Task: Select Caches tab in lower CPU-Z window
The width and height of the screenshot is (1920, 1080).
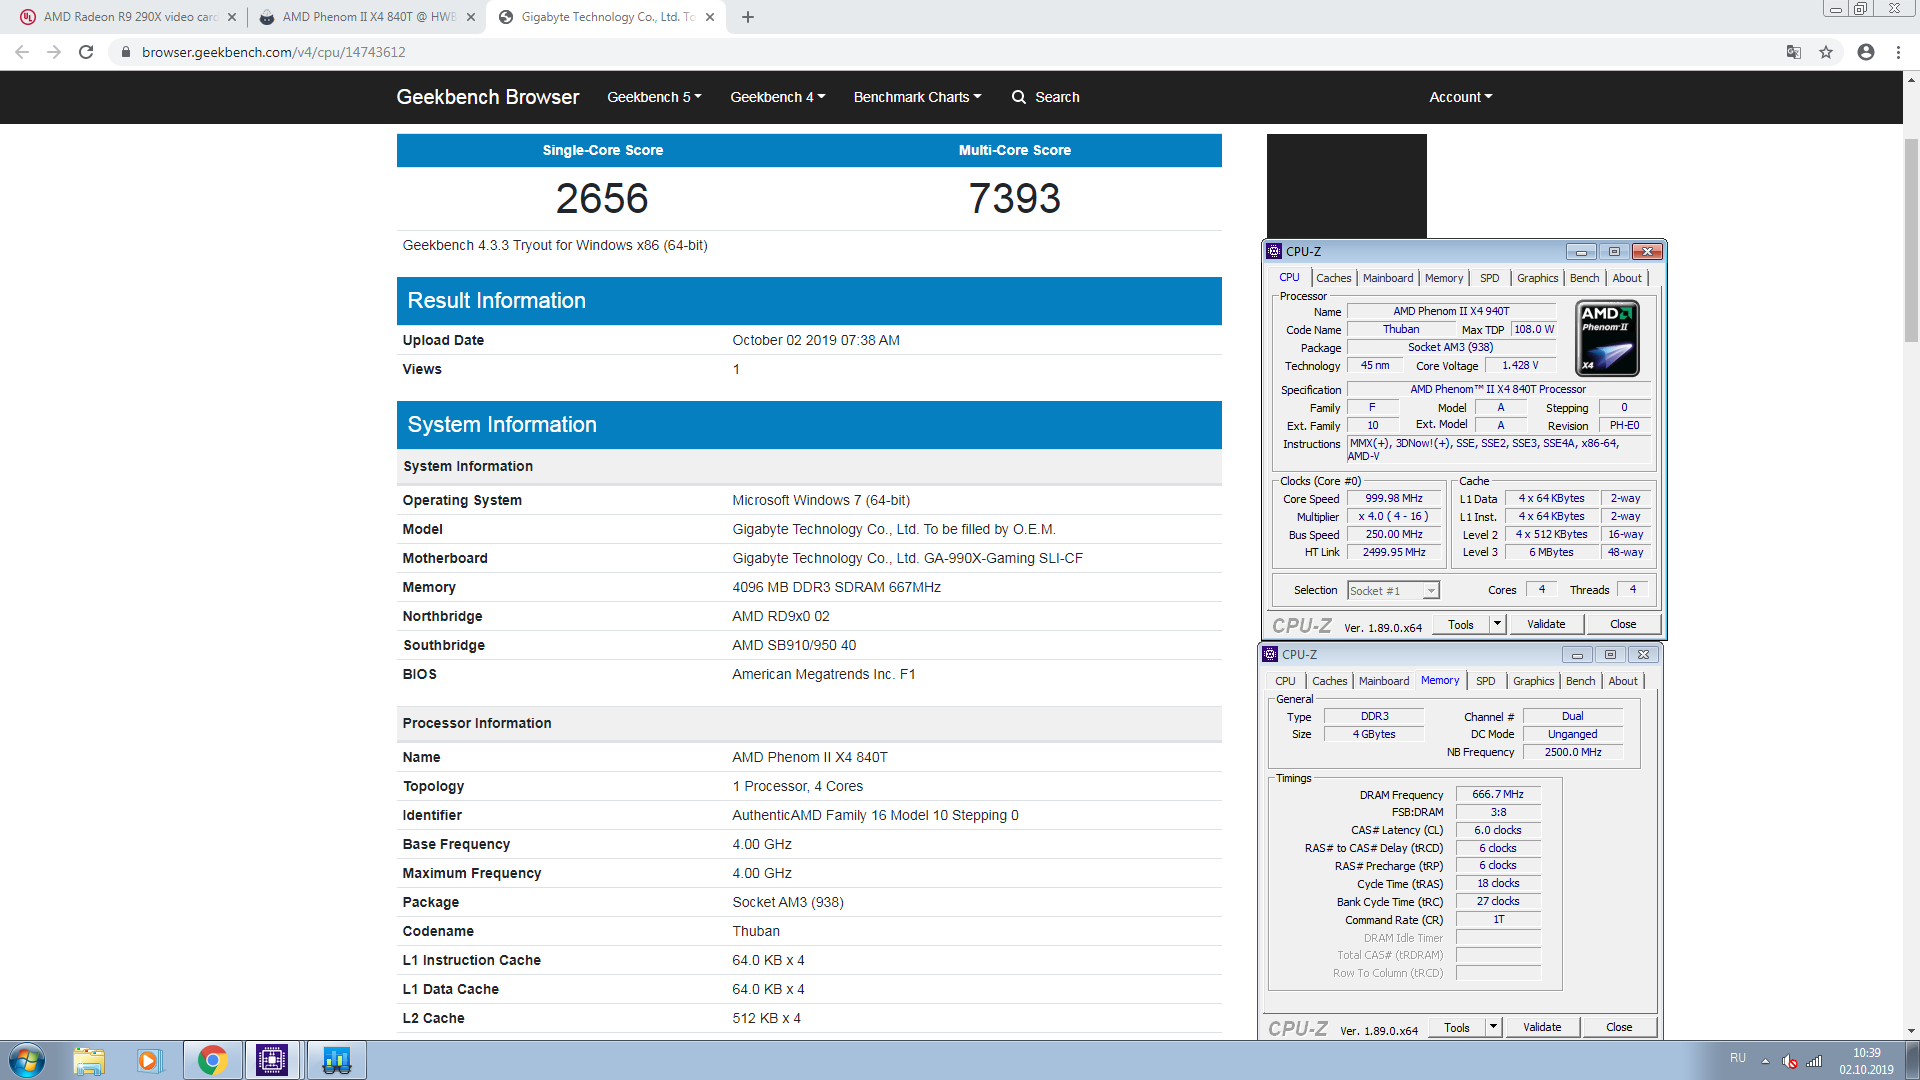Action: tap(1329, 681)
